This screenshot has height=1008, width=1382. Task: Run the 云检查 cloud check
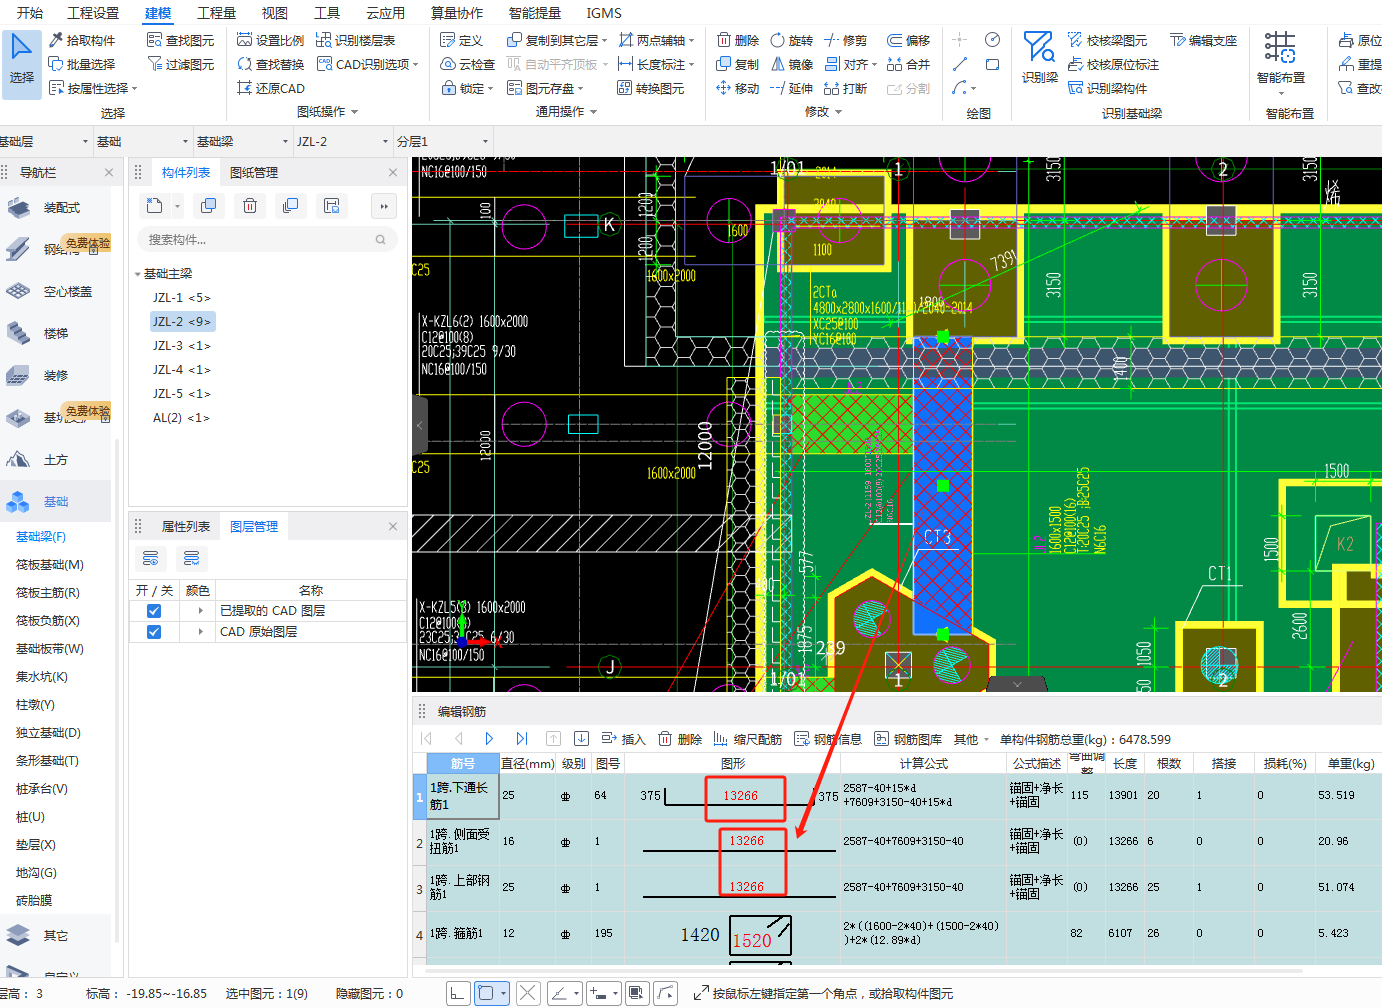468,64
